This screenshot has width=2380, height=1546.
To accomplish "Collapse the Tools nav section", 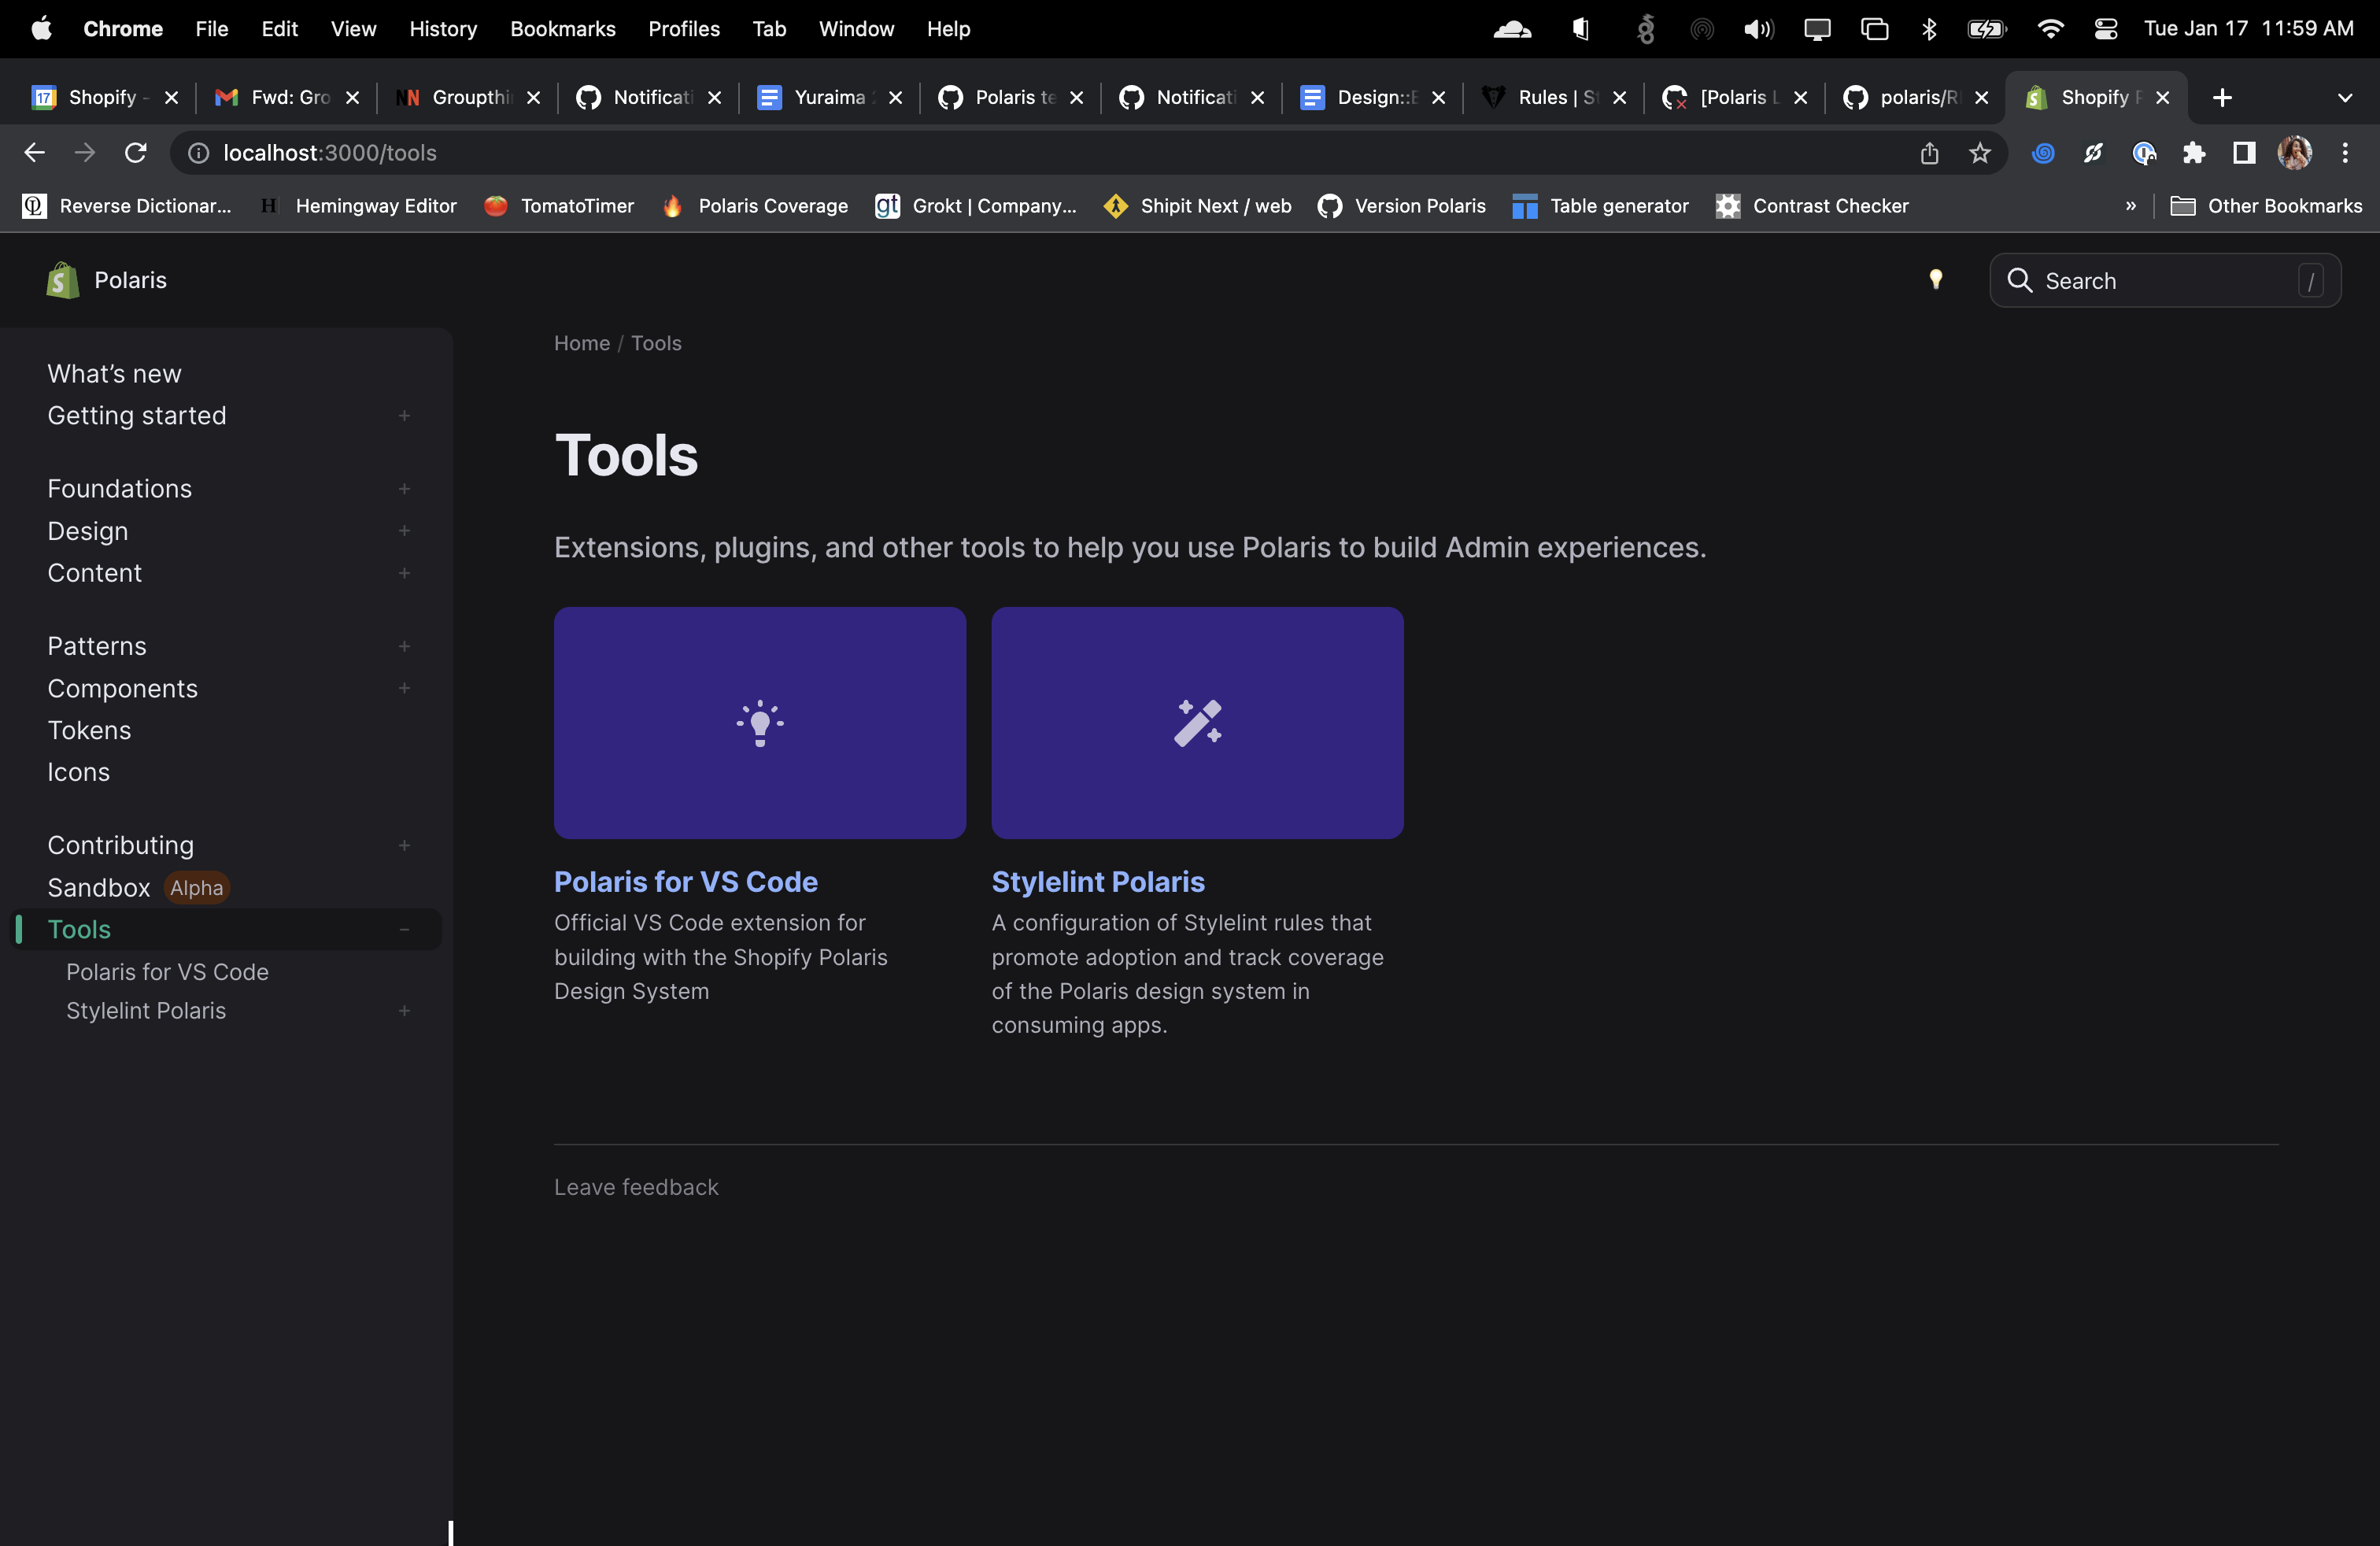I will point(404,930).
